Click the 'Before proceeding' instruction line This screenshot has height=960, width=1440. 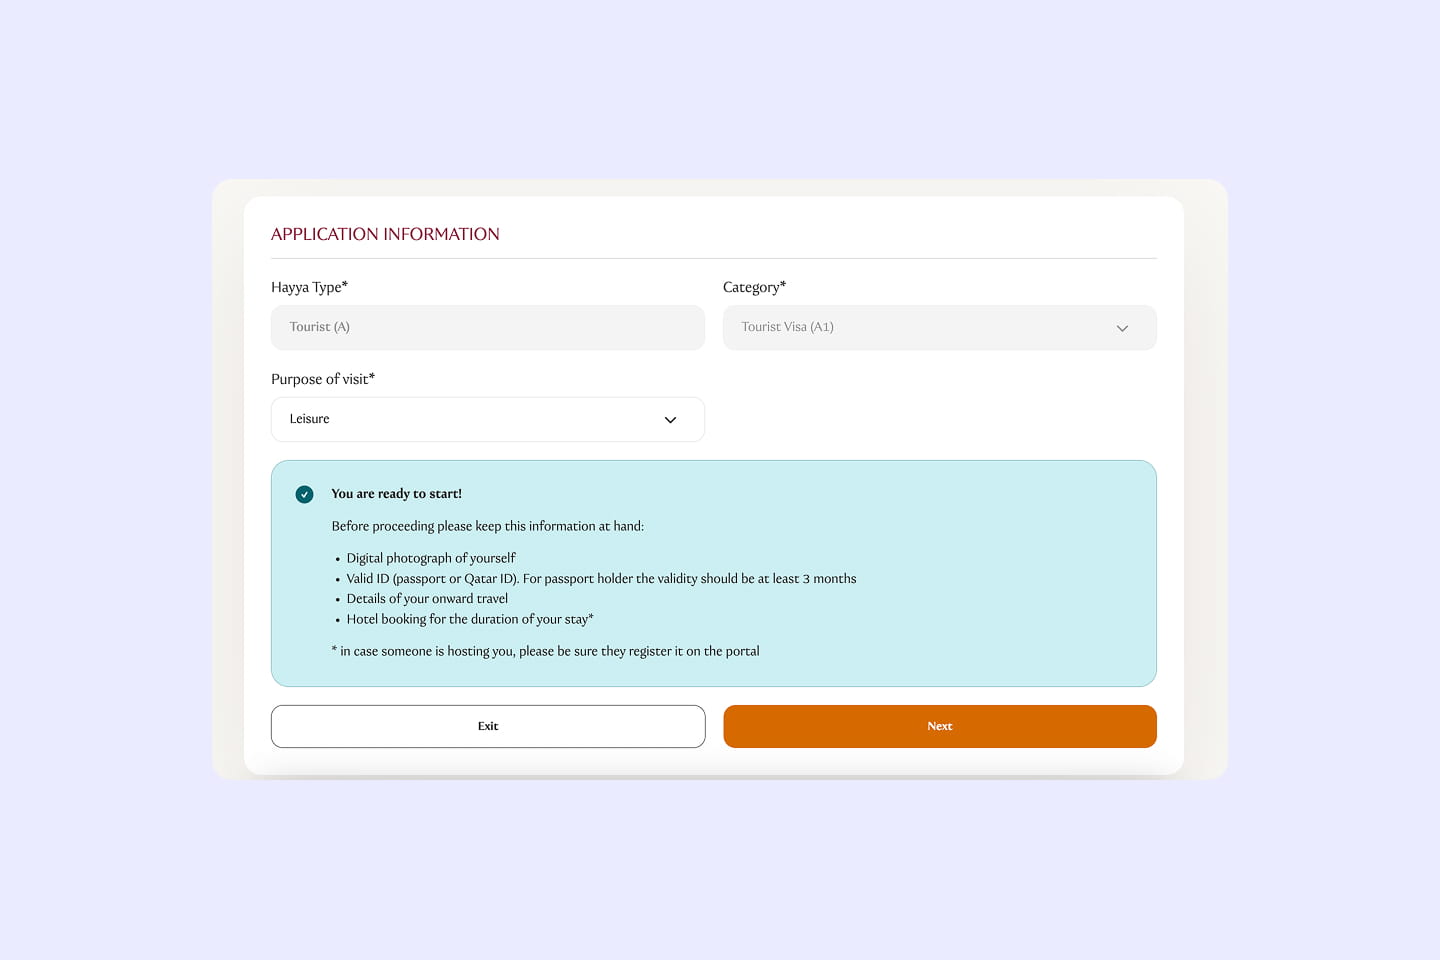(487, 526)
